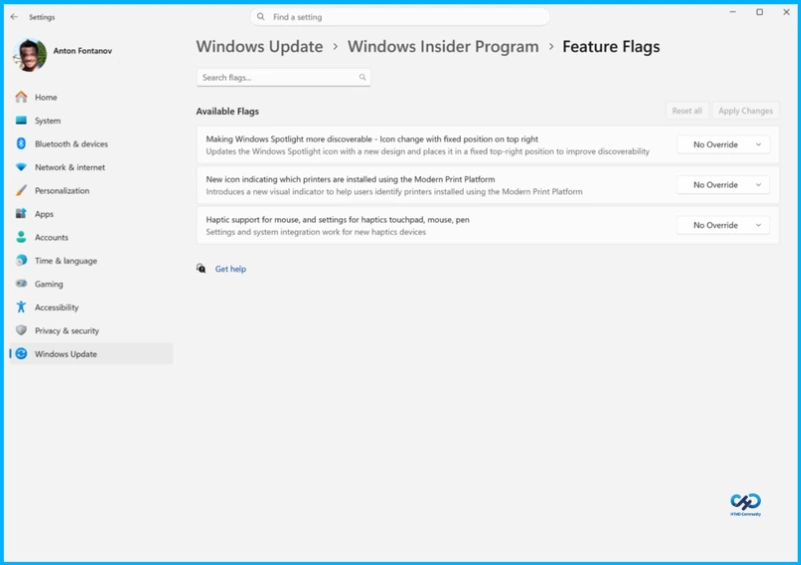Viewport: 801px width, 565px height.
Task: Click the Available Flags heading
Action: (x=227, y=111)
